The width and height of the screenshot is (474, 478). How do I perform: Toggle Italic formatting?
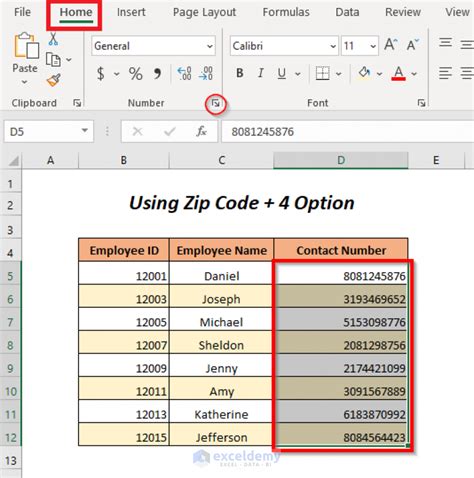click(x=261, y=73)
